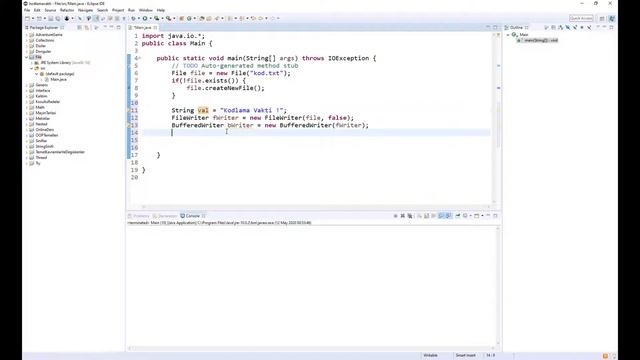Viewport: 640px width, 360px height.
Task: Open the File menu
Action: pyautogui.click(x=27, y=10)
